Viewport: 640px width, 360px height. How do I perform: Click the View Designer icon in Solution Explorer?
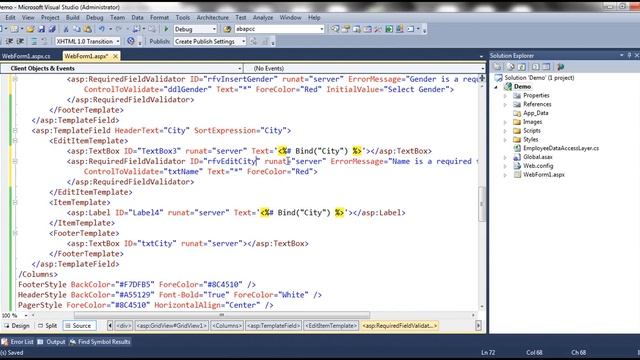(546, 67)
